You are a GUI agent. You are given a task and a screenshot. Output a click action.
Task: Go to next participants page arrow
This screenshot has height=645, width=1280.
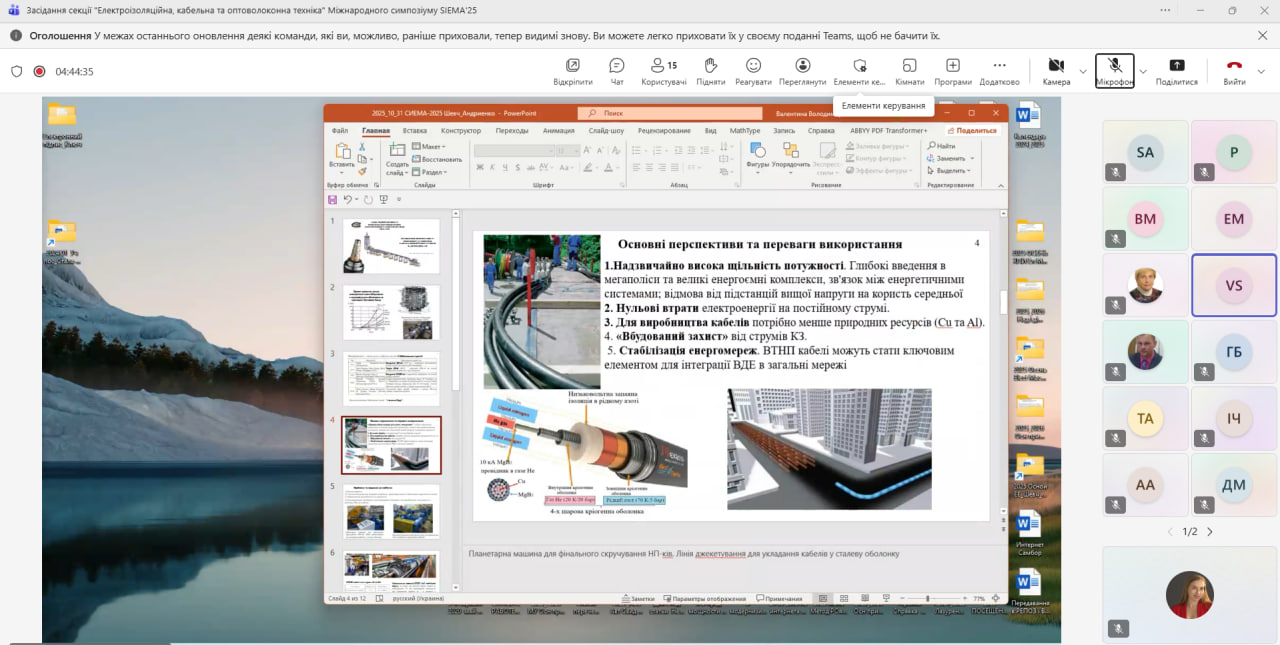click(x=1210, y=532)
